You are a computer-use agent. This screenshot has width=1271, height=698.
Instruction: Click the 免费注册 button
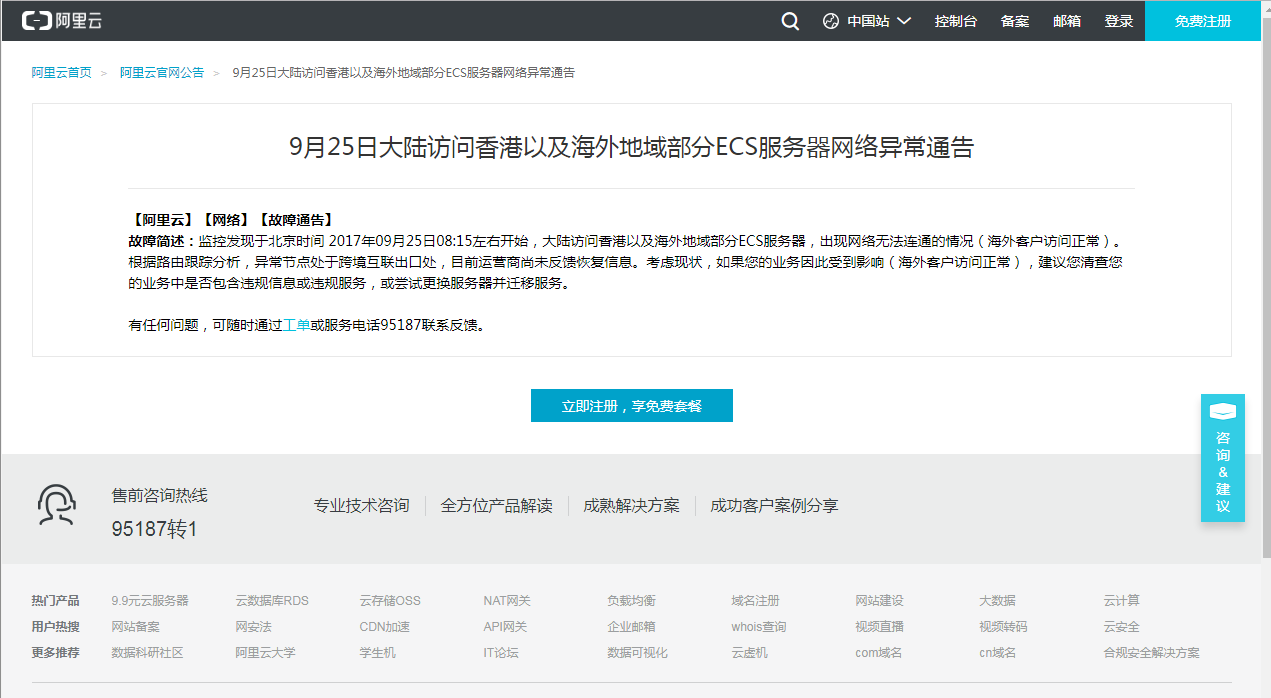[1203, 21]
